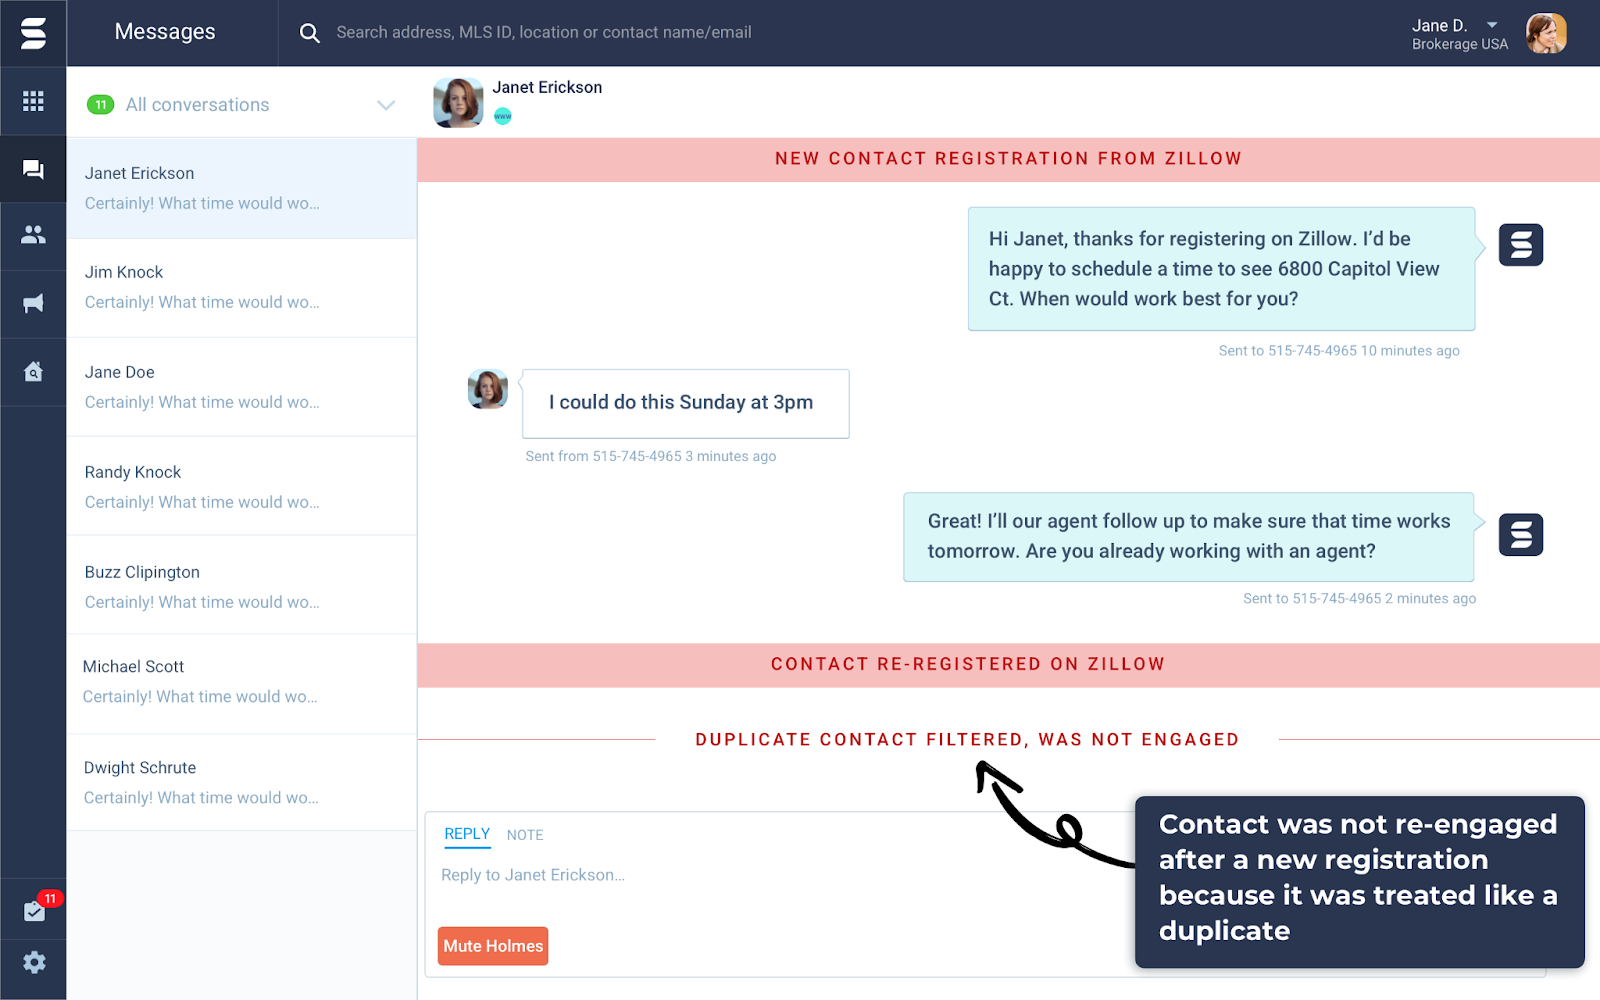1600x1000 pixels.
Task: Open Dwight Schrute conversation
Action: pyautogui.click(x=241, y=782)
